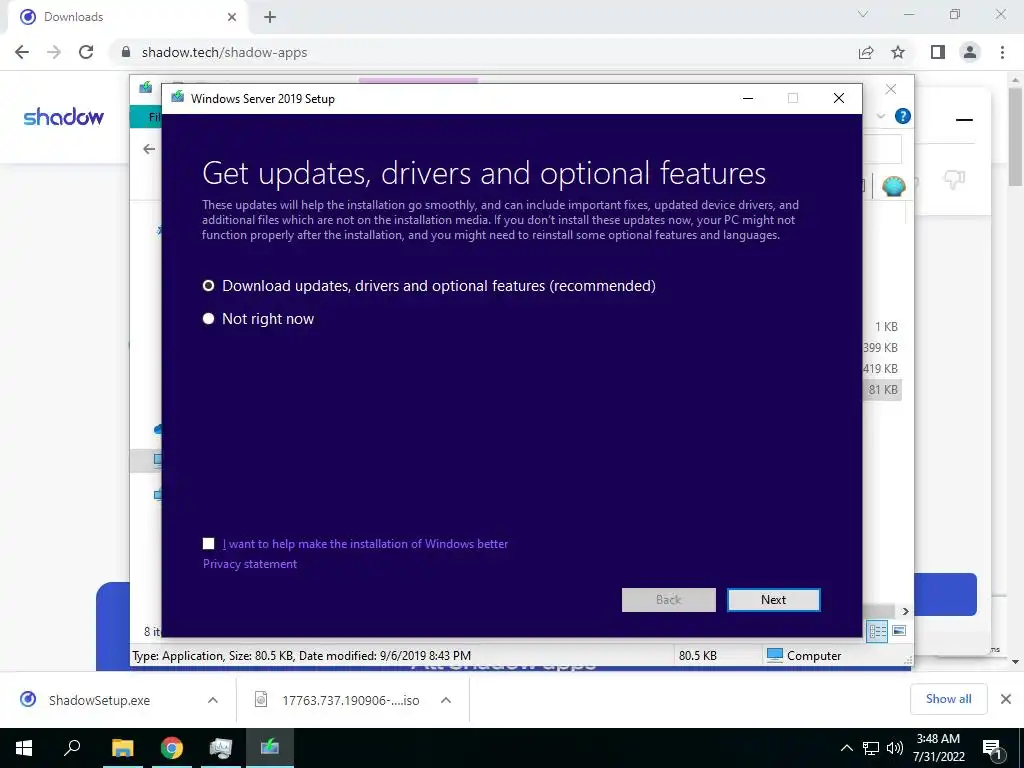Reload the shadow.tech page
1024x768 pixels.
pos(86,52)
